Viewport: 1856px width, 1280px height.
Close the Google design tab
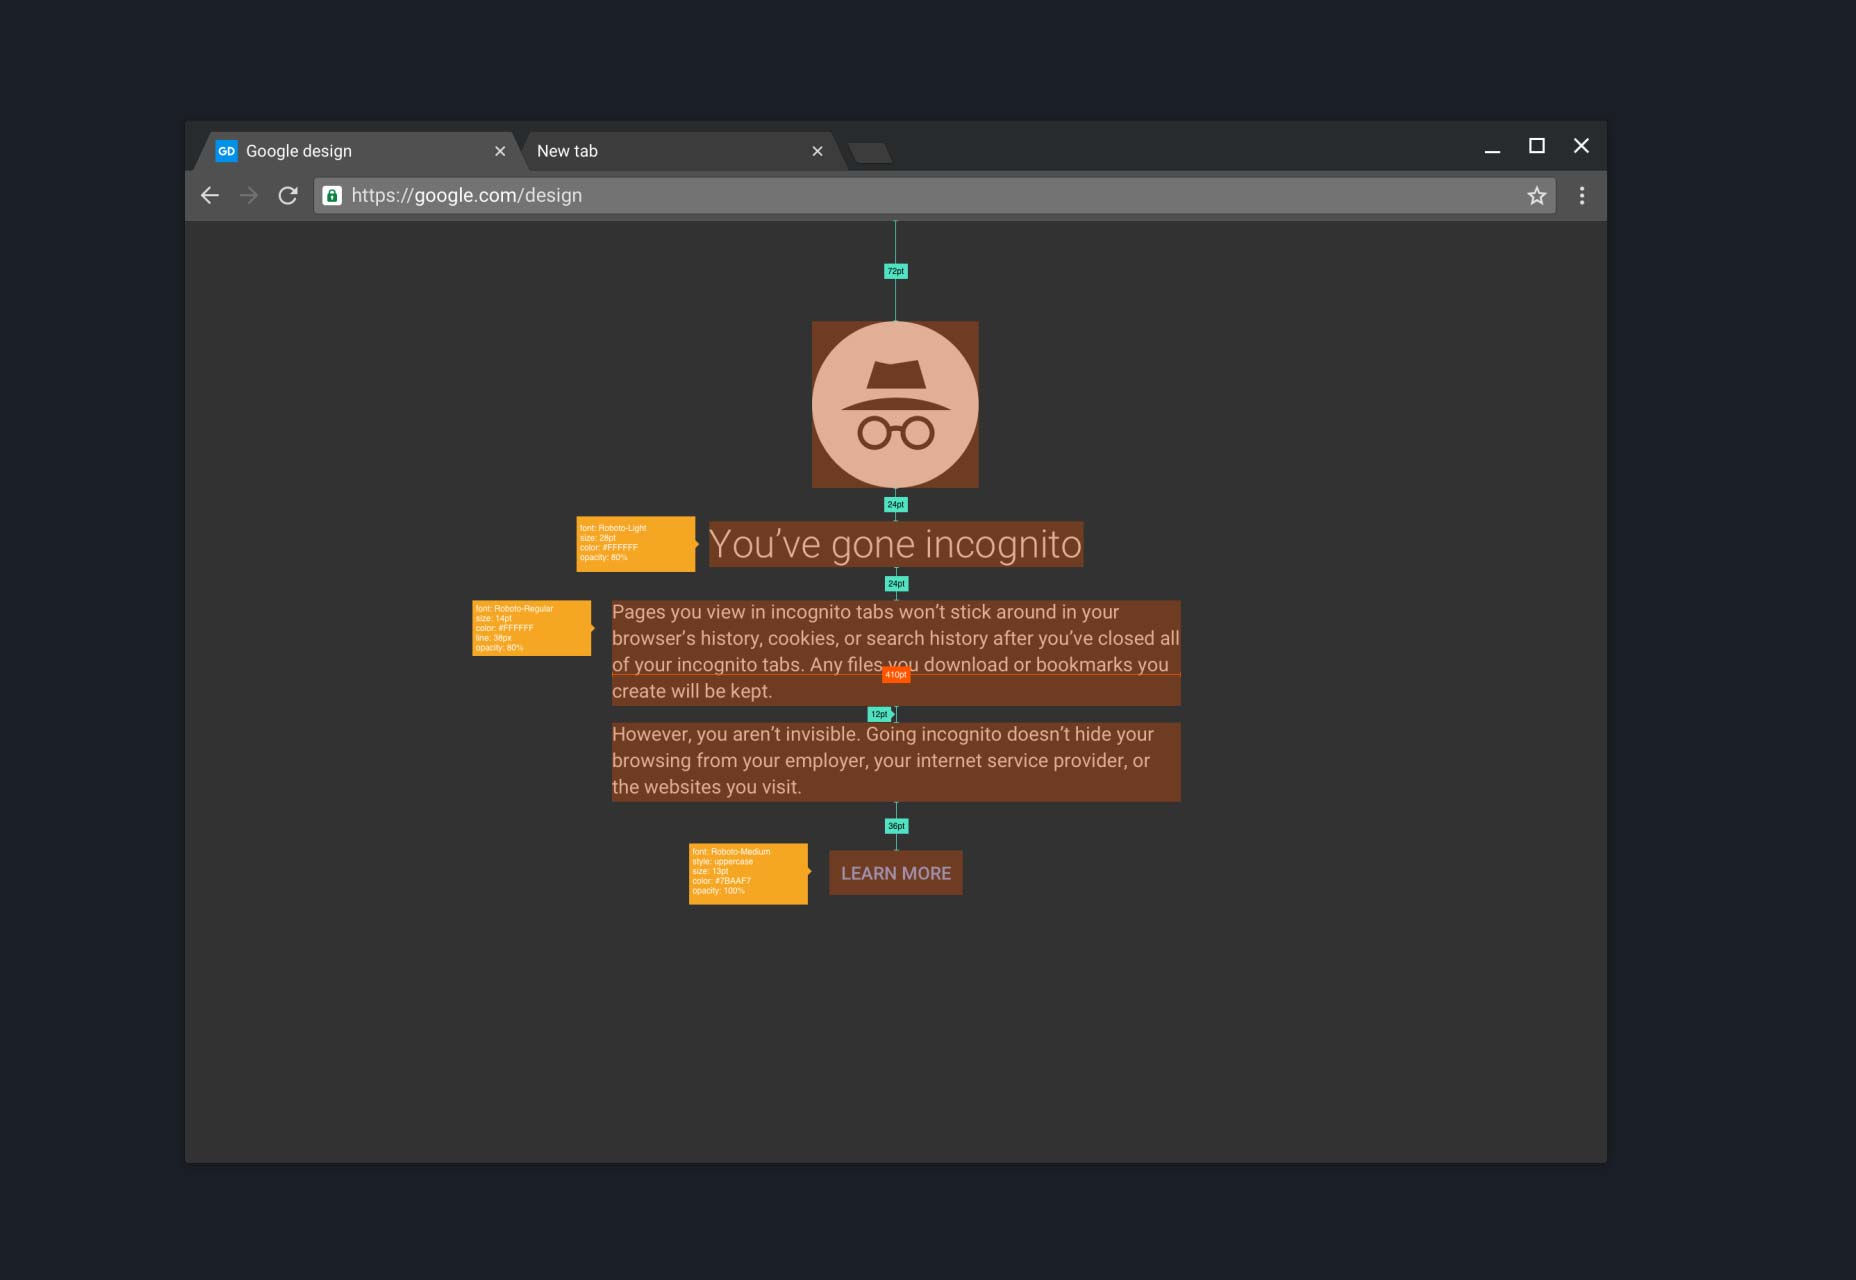point(500,151)
